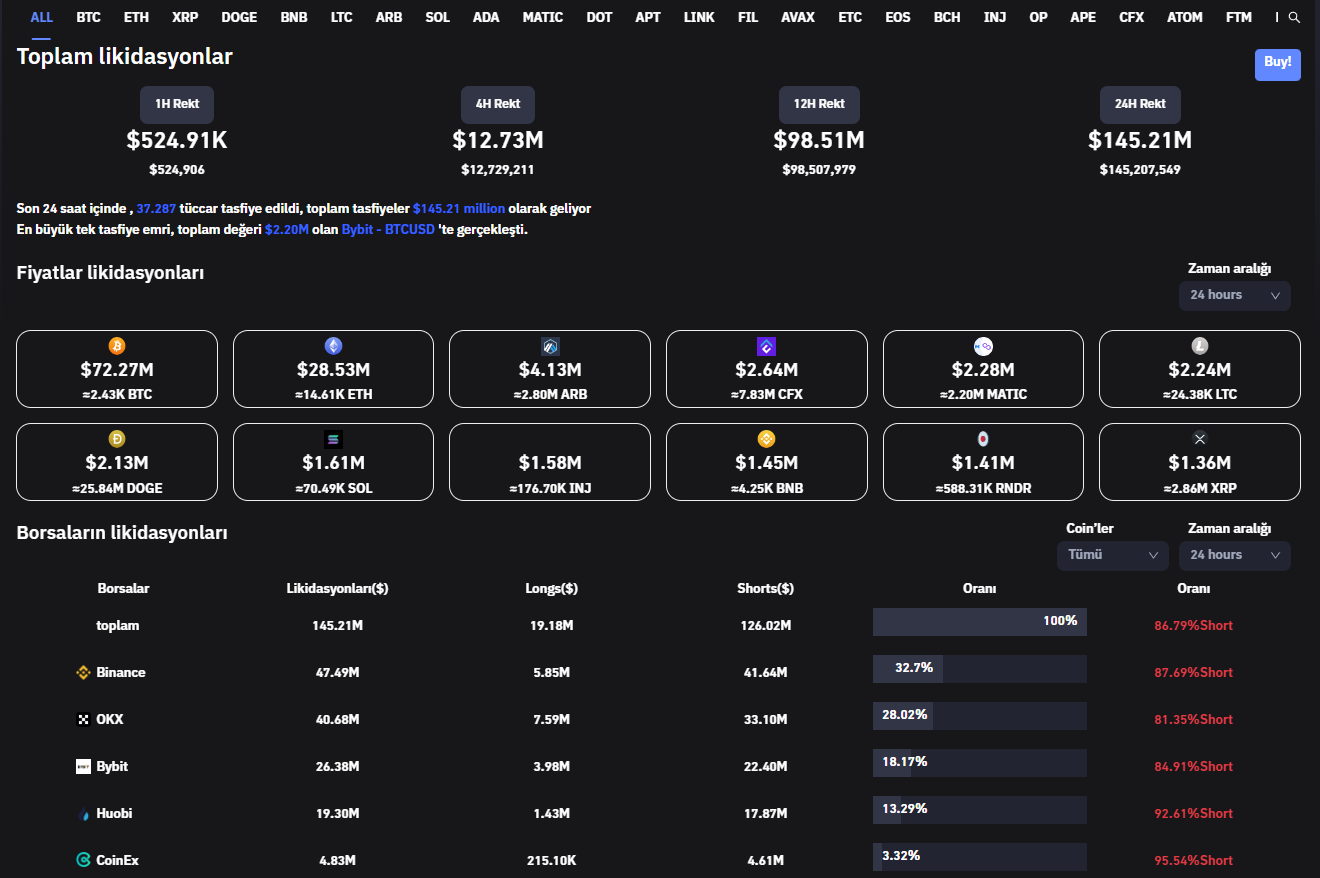Click the Binance 32.7% ratio bar
1320x878 pixels.
[x=979, y=669]
